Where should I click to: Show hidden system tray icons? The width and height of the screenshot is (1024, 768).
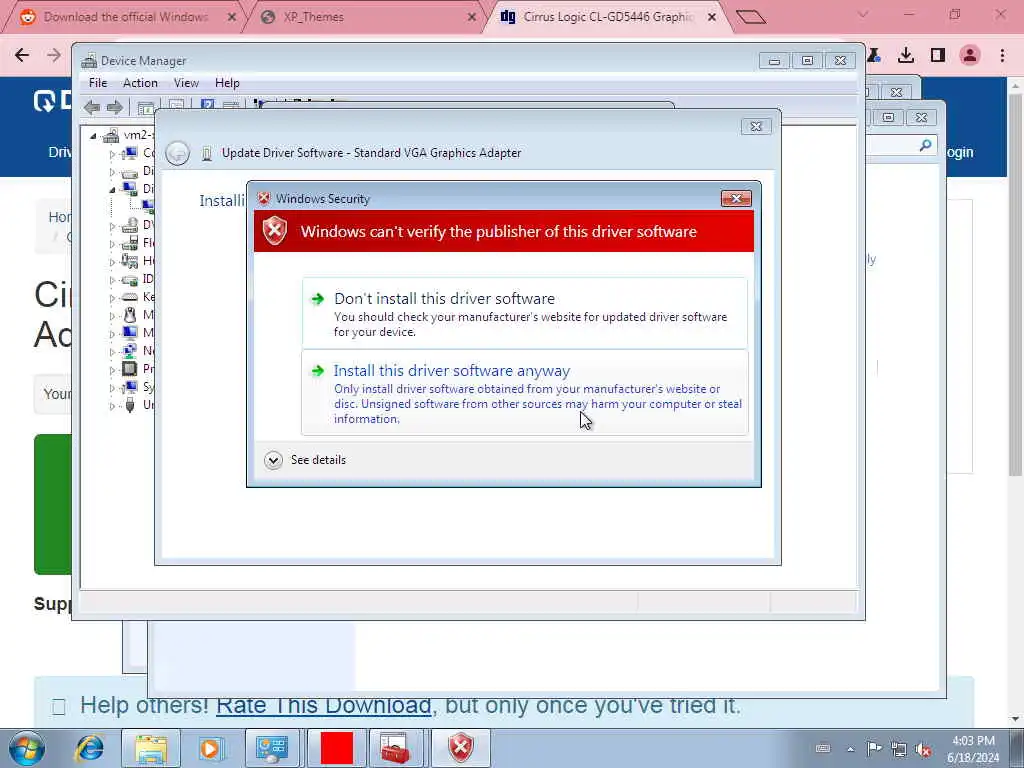(x=850, y=749)
